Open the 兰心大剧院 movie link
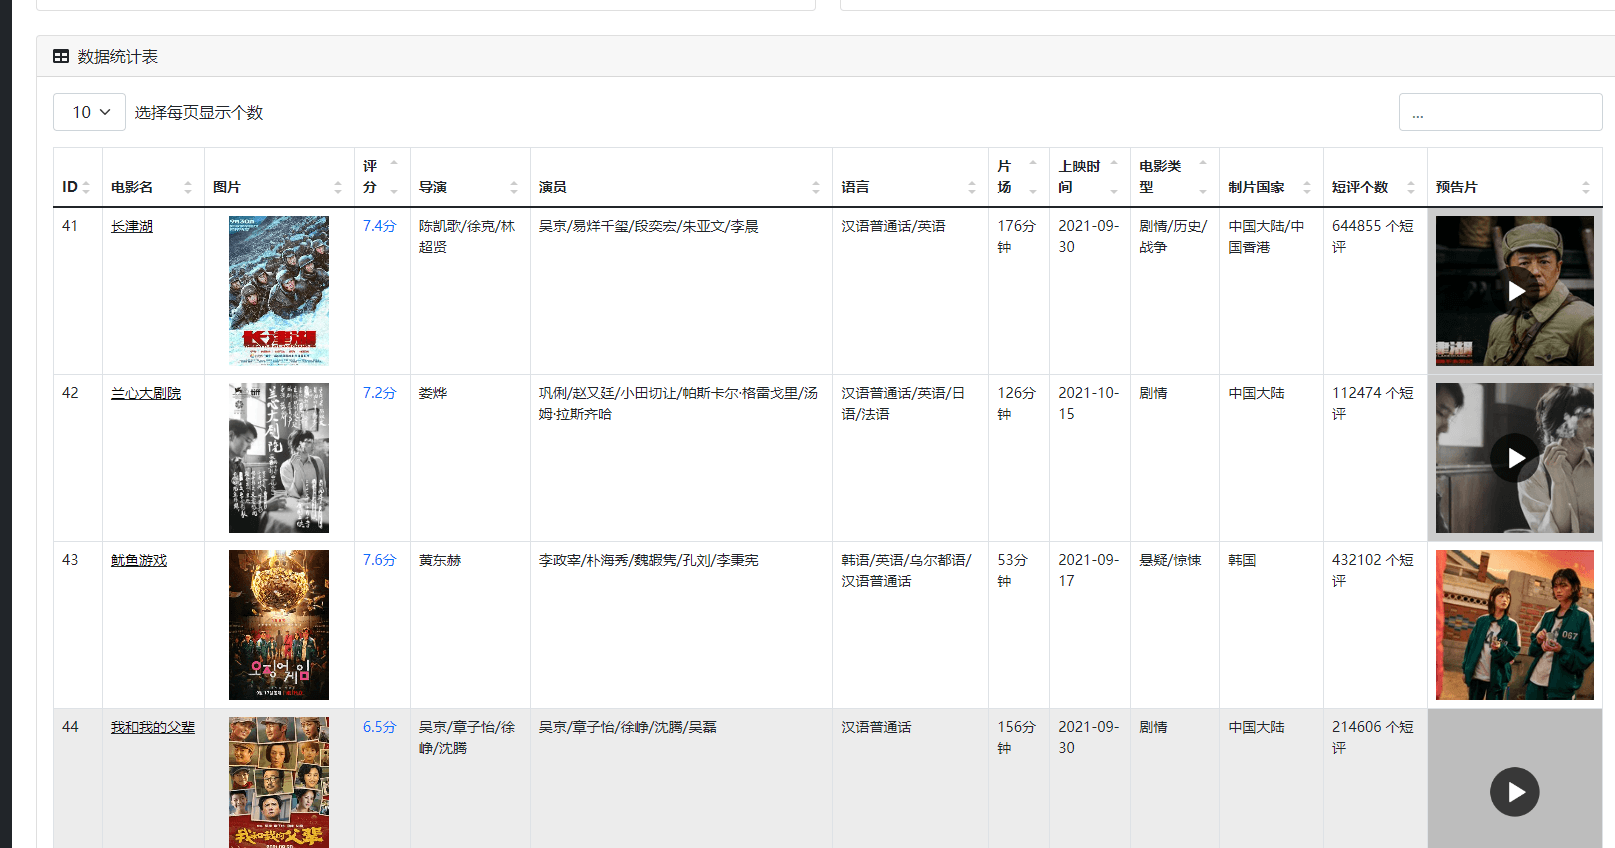 tap(146, 394)
